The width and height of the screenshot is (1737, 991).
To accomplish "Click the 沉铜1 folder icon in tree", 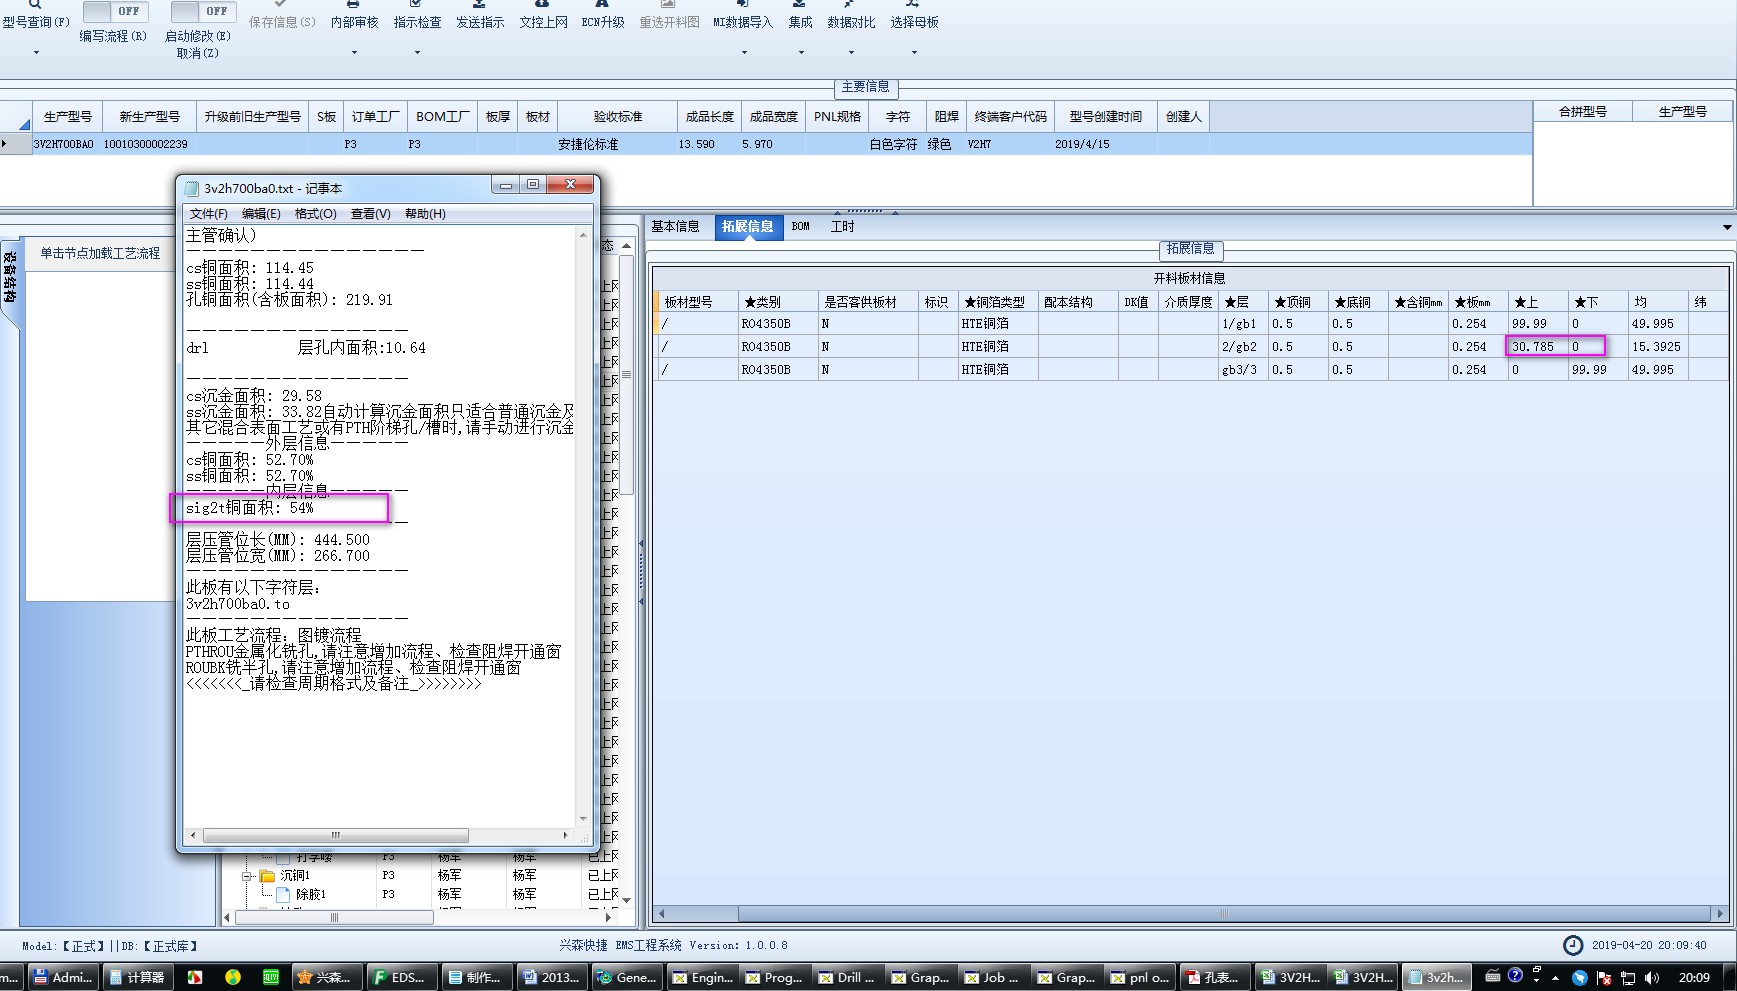I will pos(267,876).
